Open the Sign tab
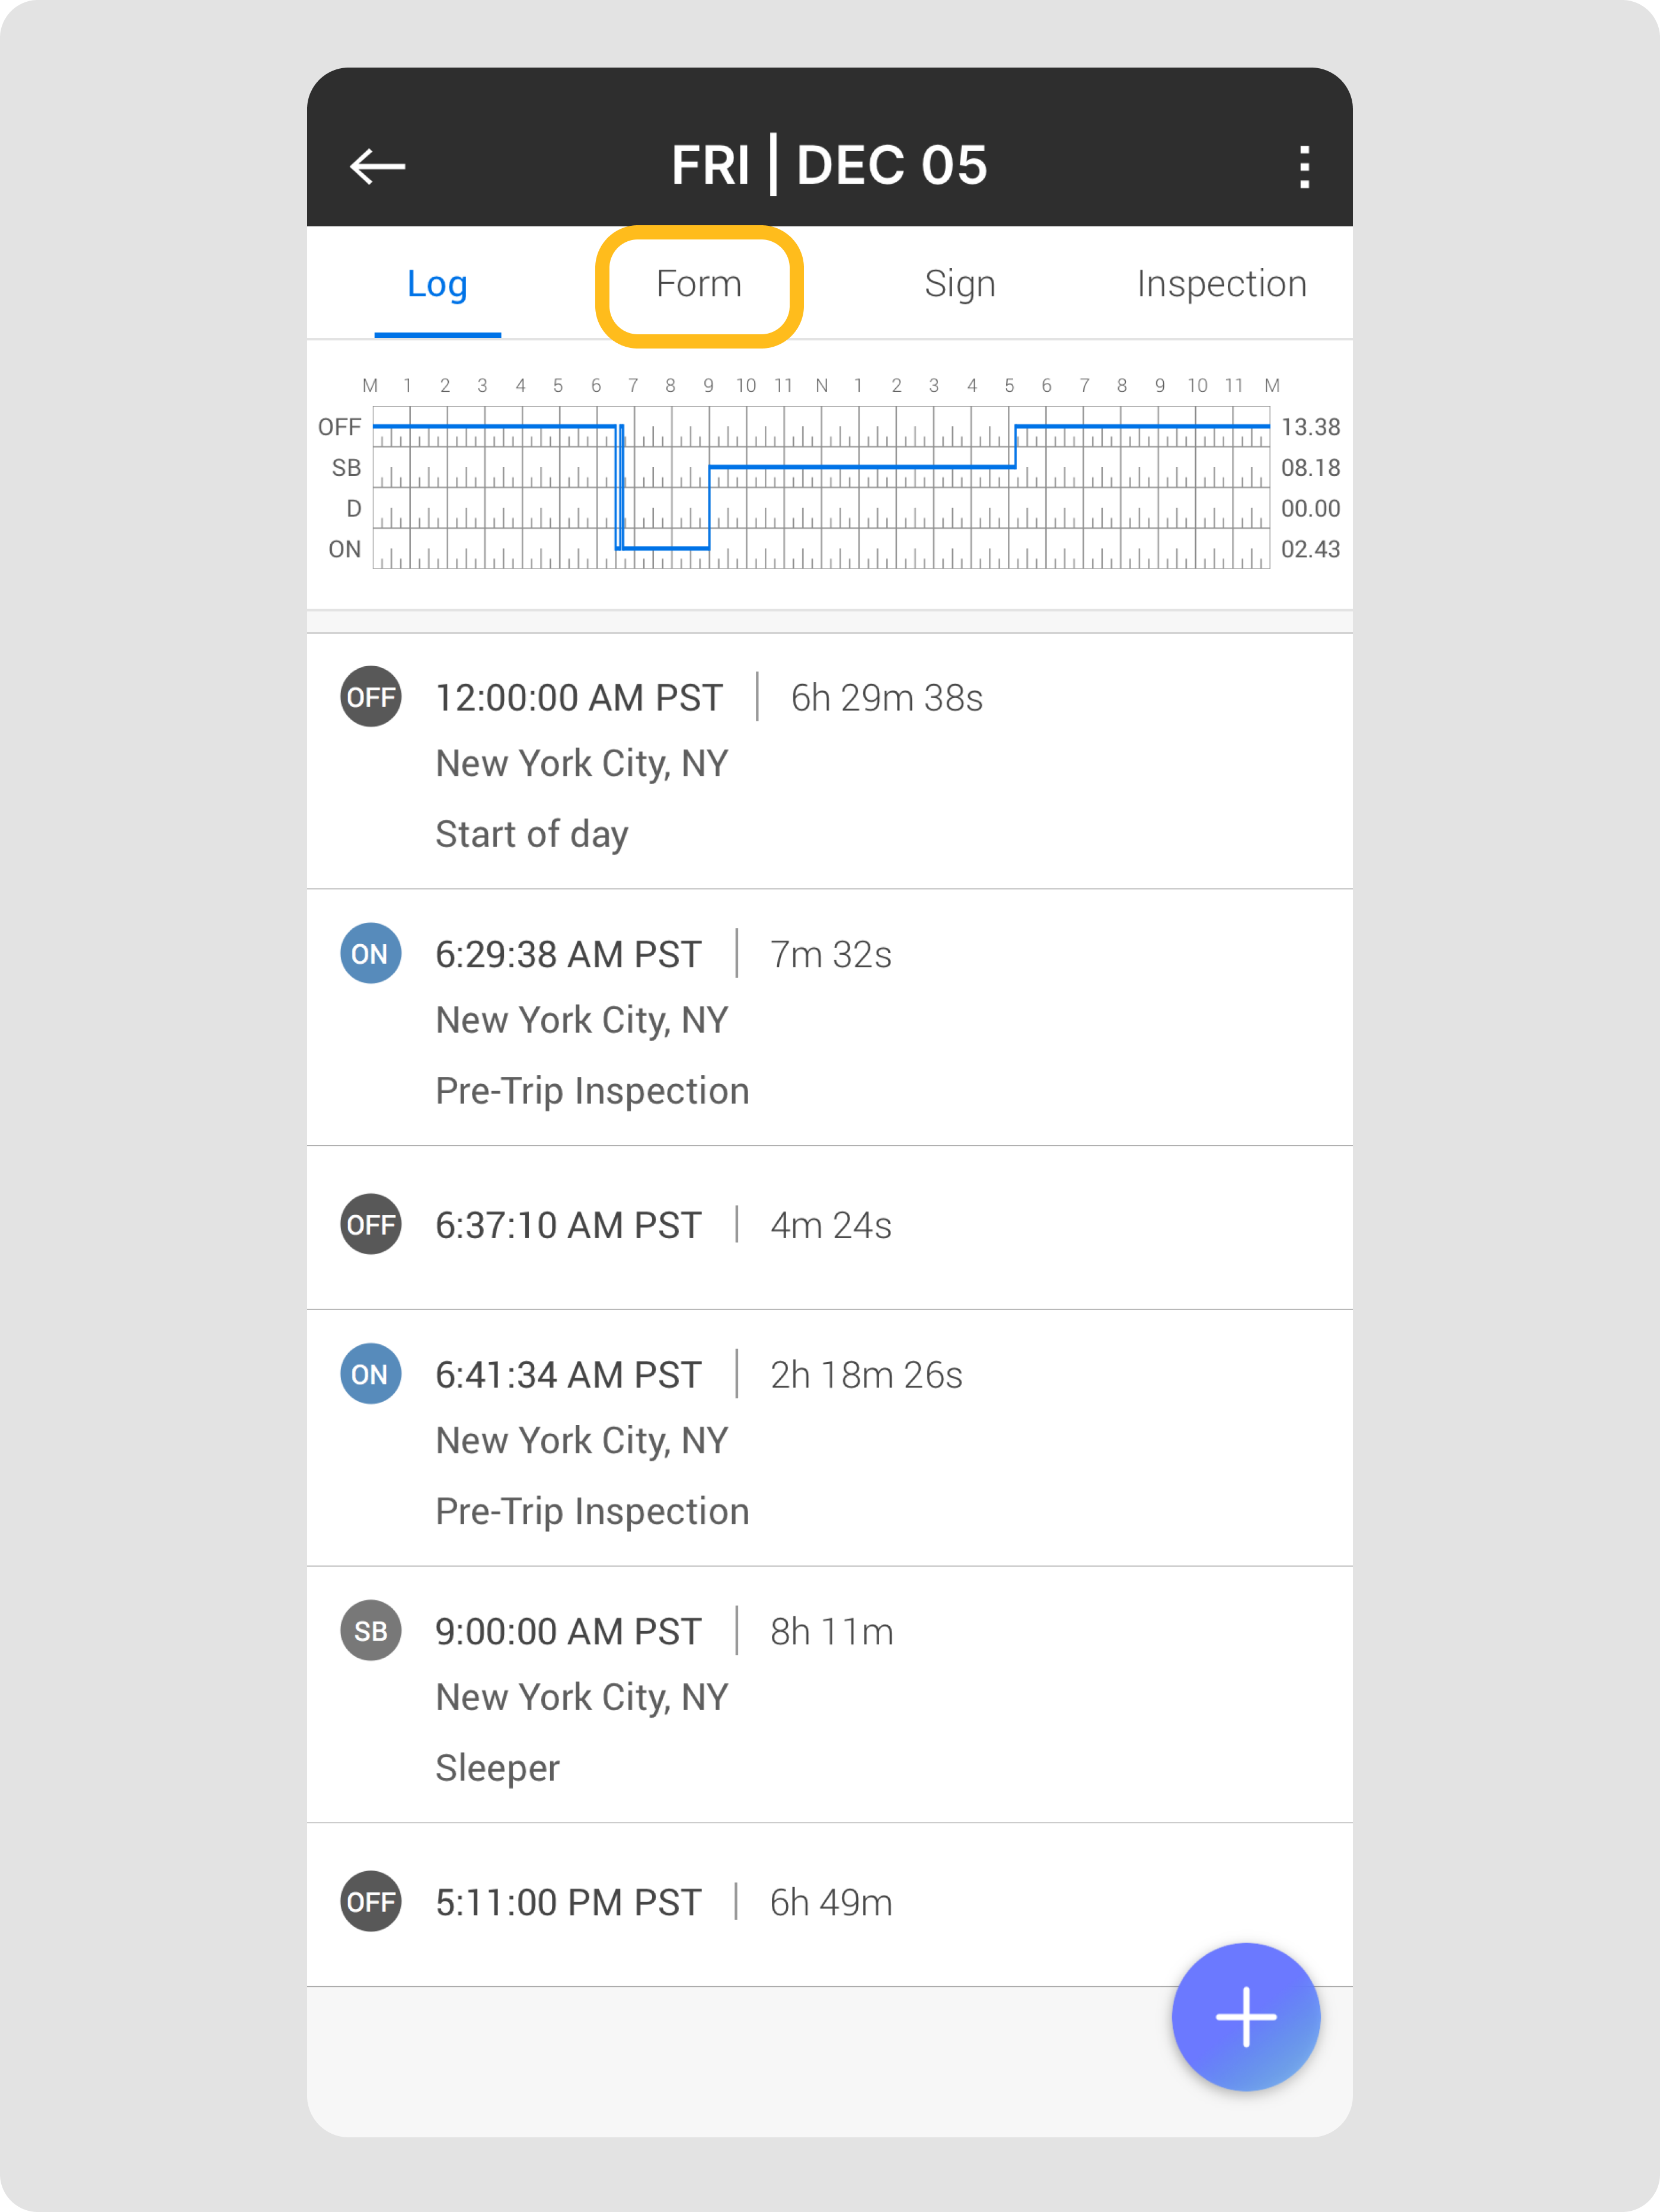Image resolution: width=1660 pixels, height=2212 pixels. coord(960,285)
